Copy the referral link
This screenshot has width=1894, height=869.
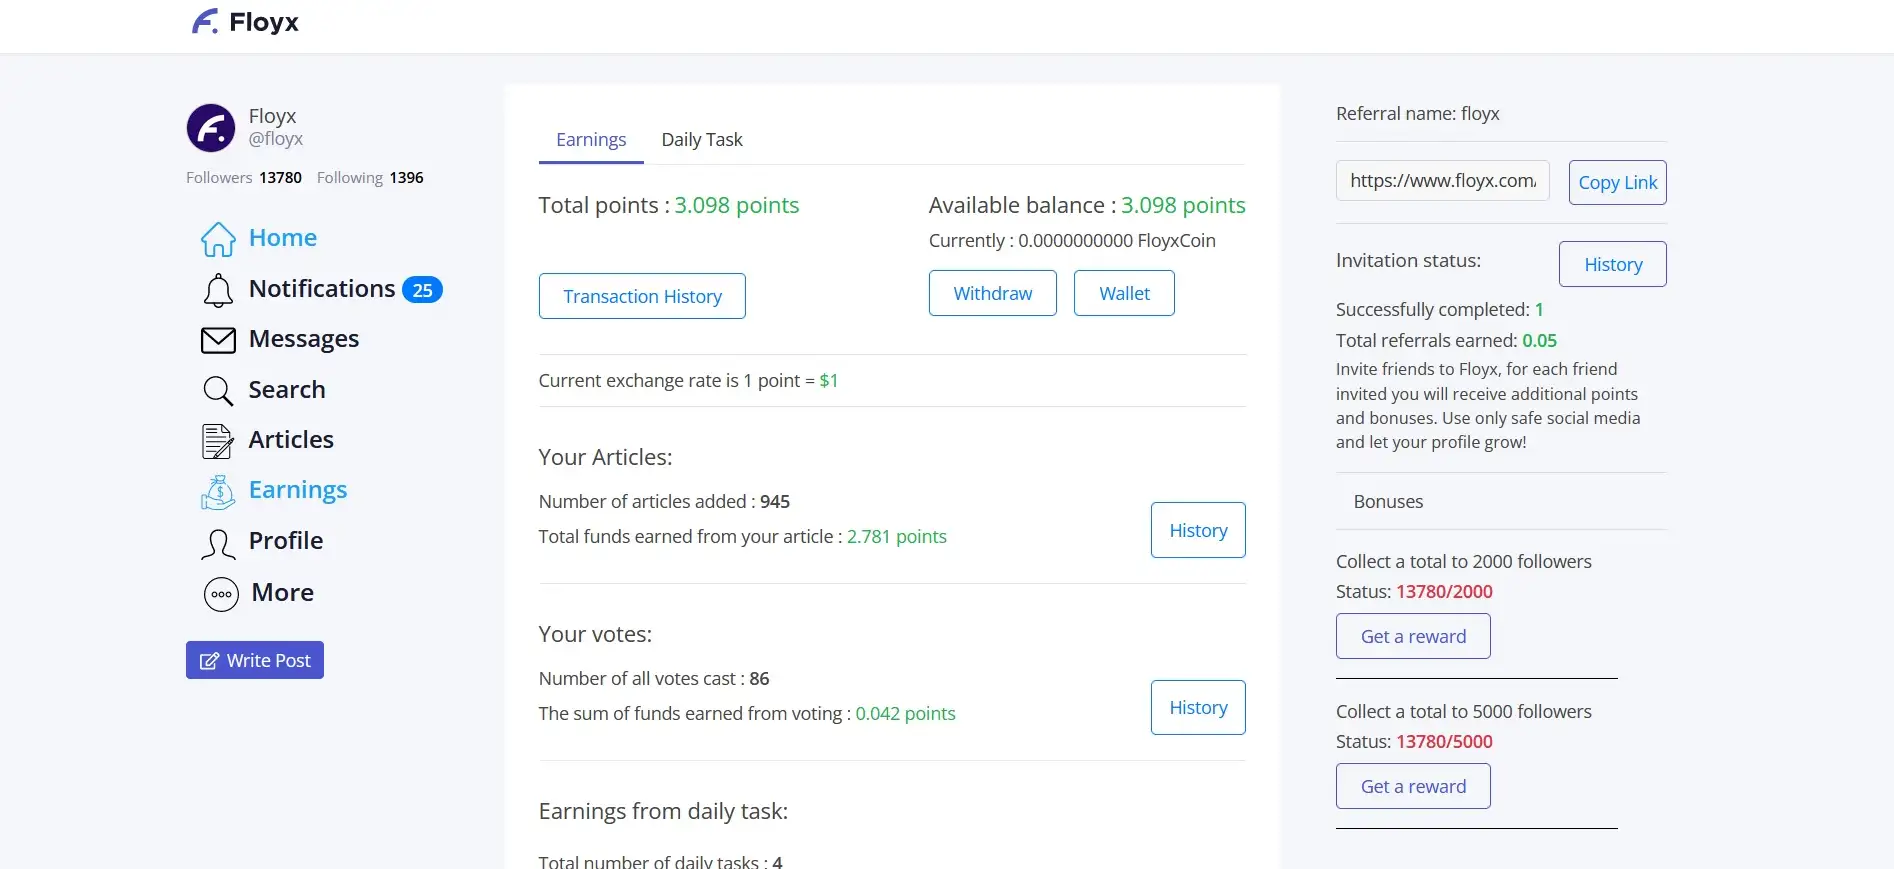1617,183
